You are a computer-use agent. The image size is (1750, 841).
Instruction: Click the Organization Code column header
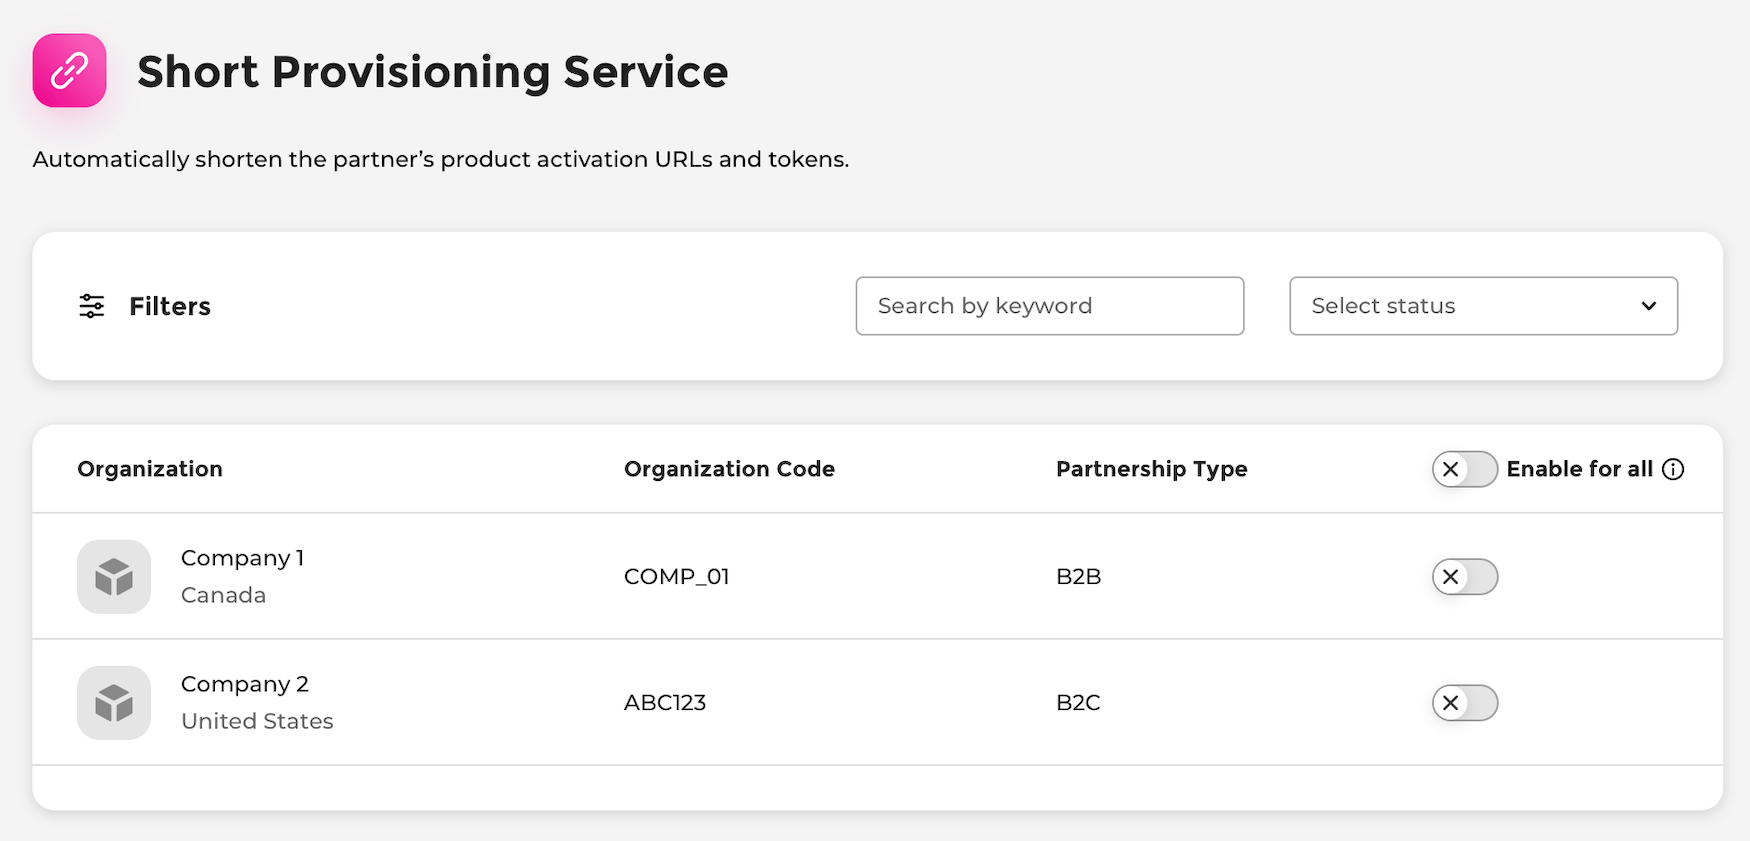coord(729,469)
